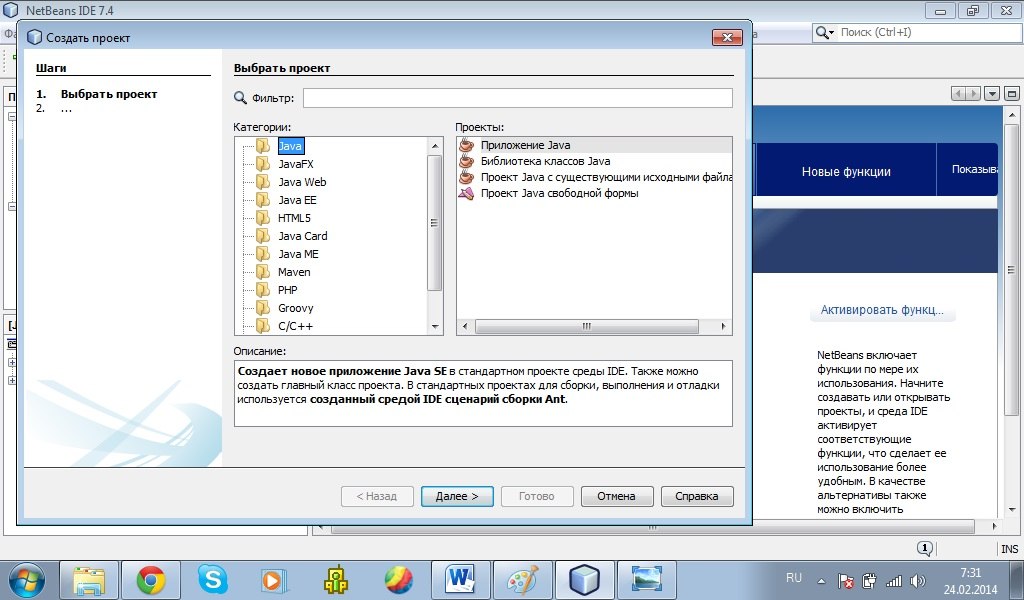The image size is (1024, 600).
Task: Open Paint from the taskbar
Action: tap(522, 580)
